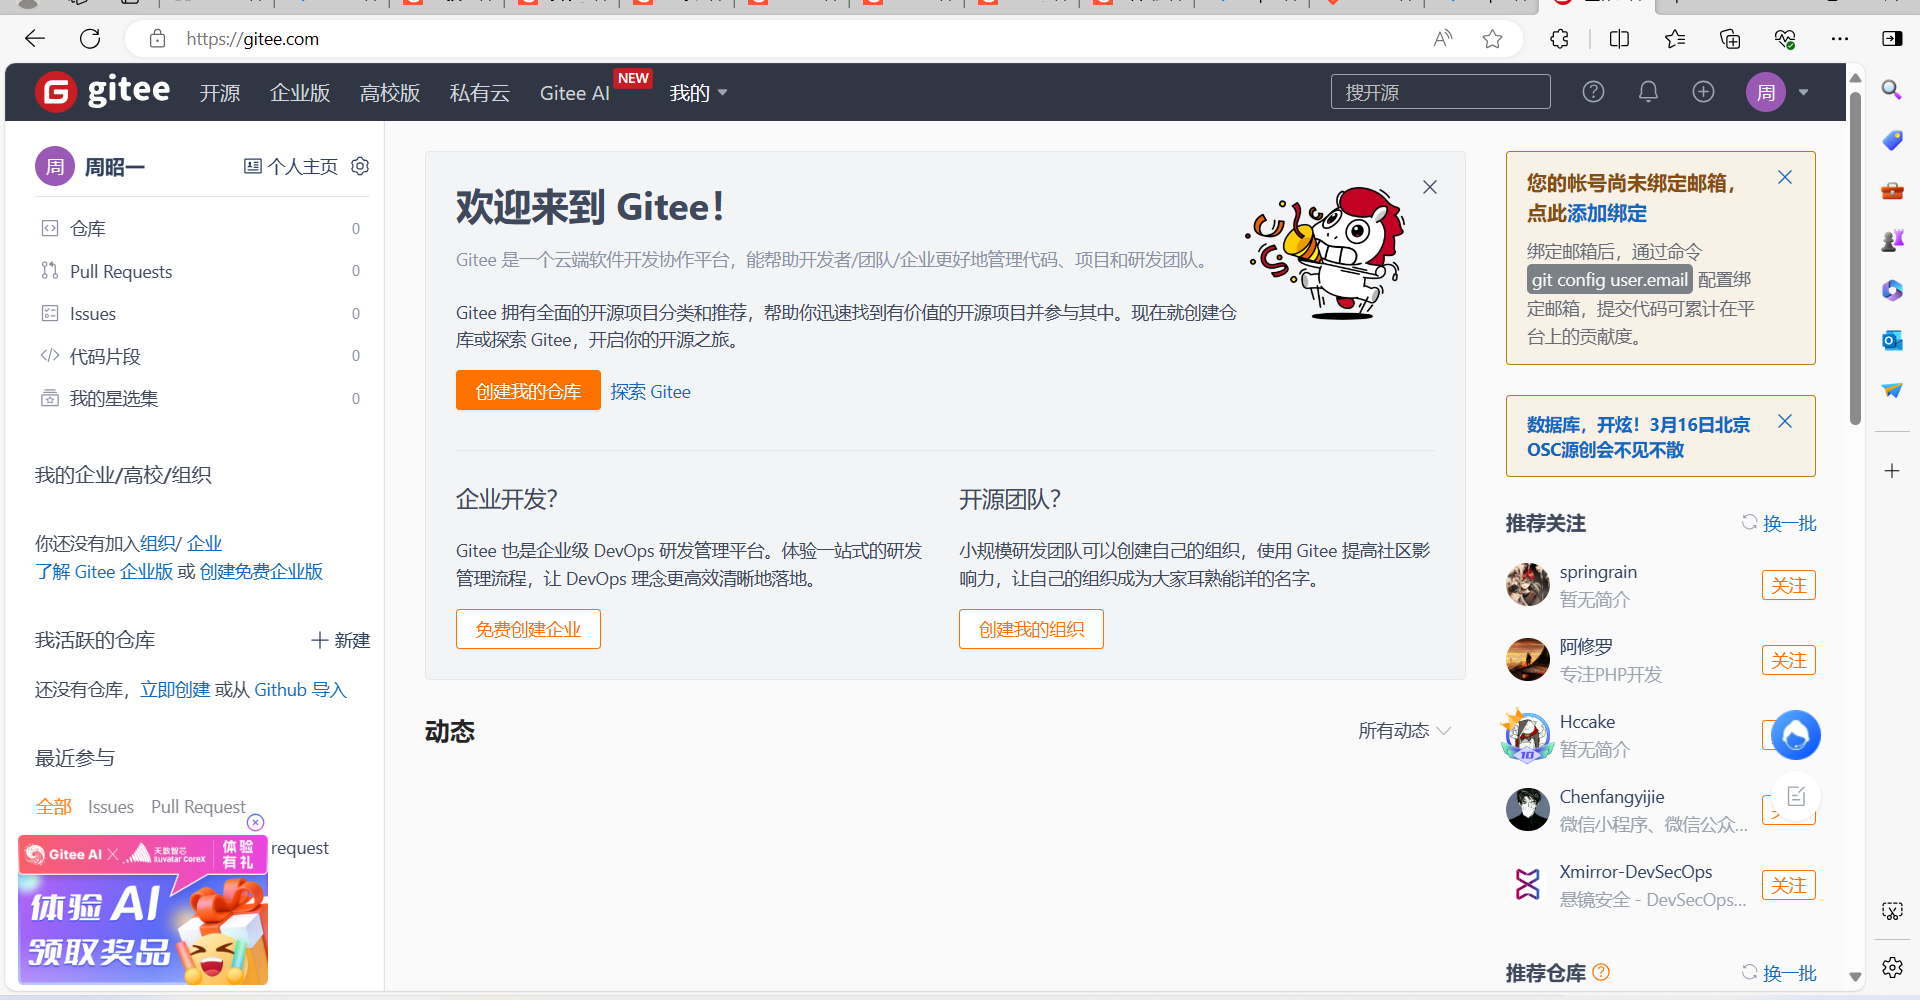The width and height of the screenshot is (1920, 1000).
Task: Open Pull Requests in sidebar
Action: 200,271
